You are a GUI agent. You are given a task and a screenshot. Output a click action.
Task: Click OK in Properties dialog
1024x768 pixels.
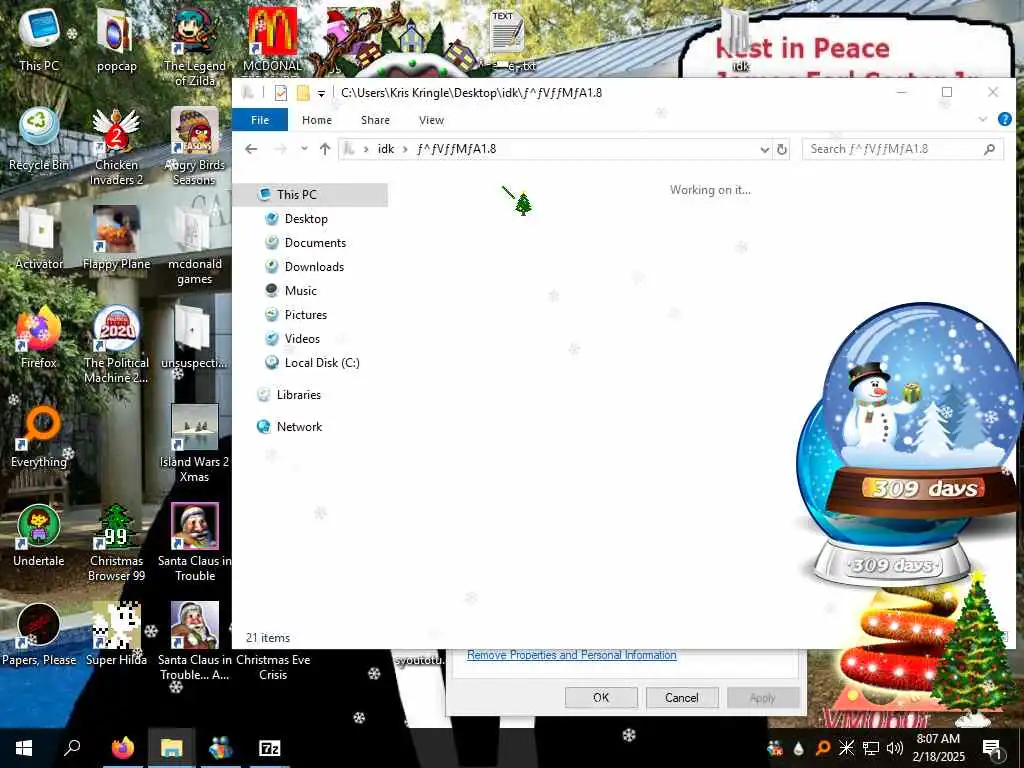[601, 697]
